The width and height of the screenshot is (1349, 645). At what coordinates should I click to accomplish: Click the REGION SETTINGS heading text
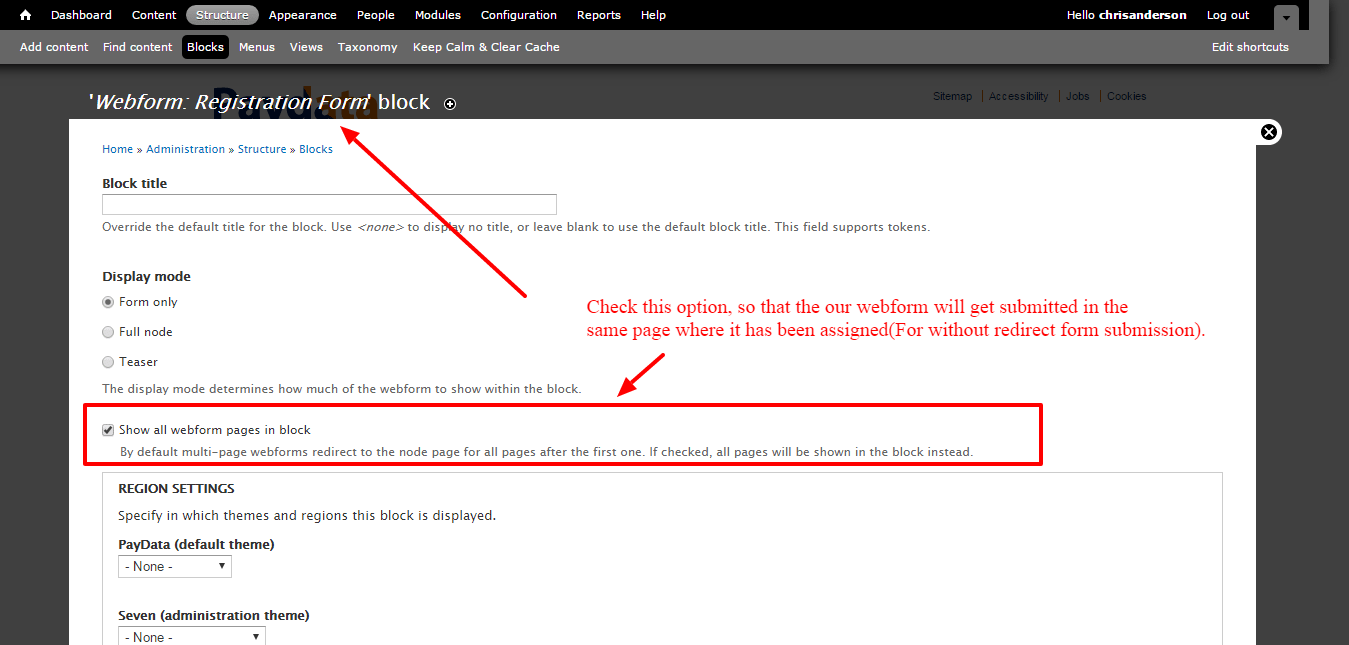(x=176, y=489)
